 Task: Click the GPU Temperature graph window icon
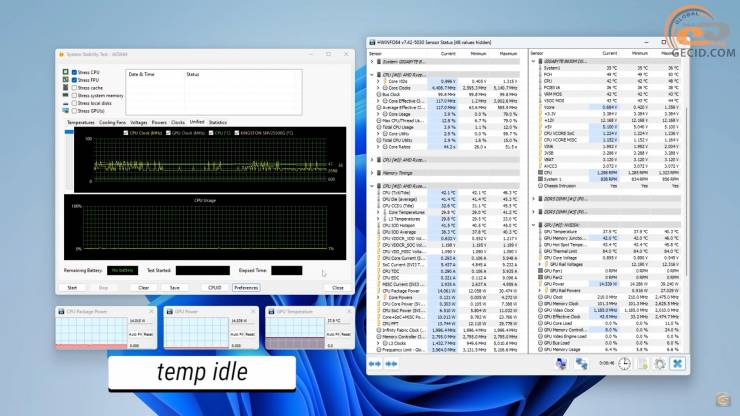pos(271,312)
